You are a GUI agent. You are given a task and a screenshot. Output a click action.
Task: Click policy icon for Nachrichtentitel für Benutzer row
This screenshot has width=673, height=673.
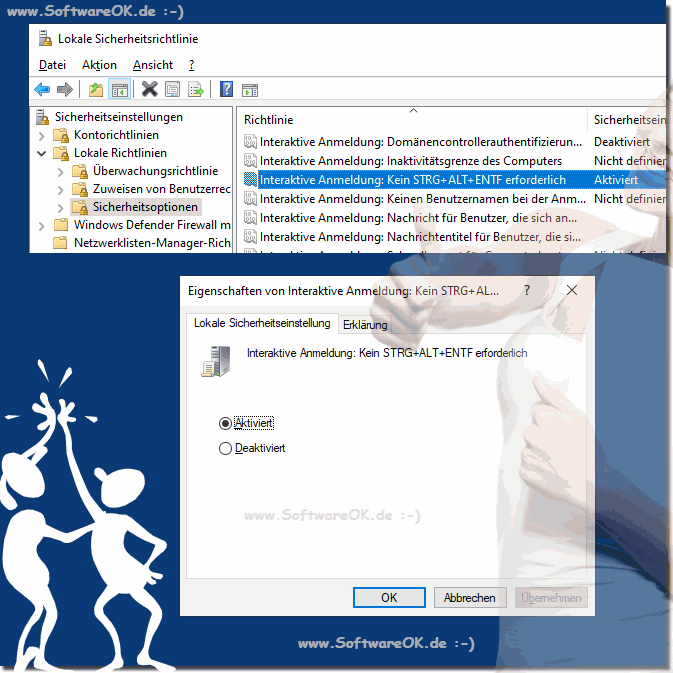pyautogui.click(x=250, y=236)
